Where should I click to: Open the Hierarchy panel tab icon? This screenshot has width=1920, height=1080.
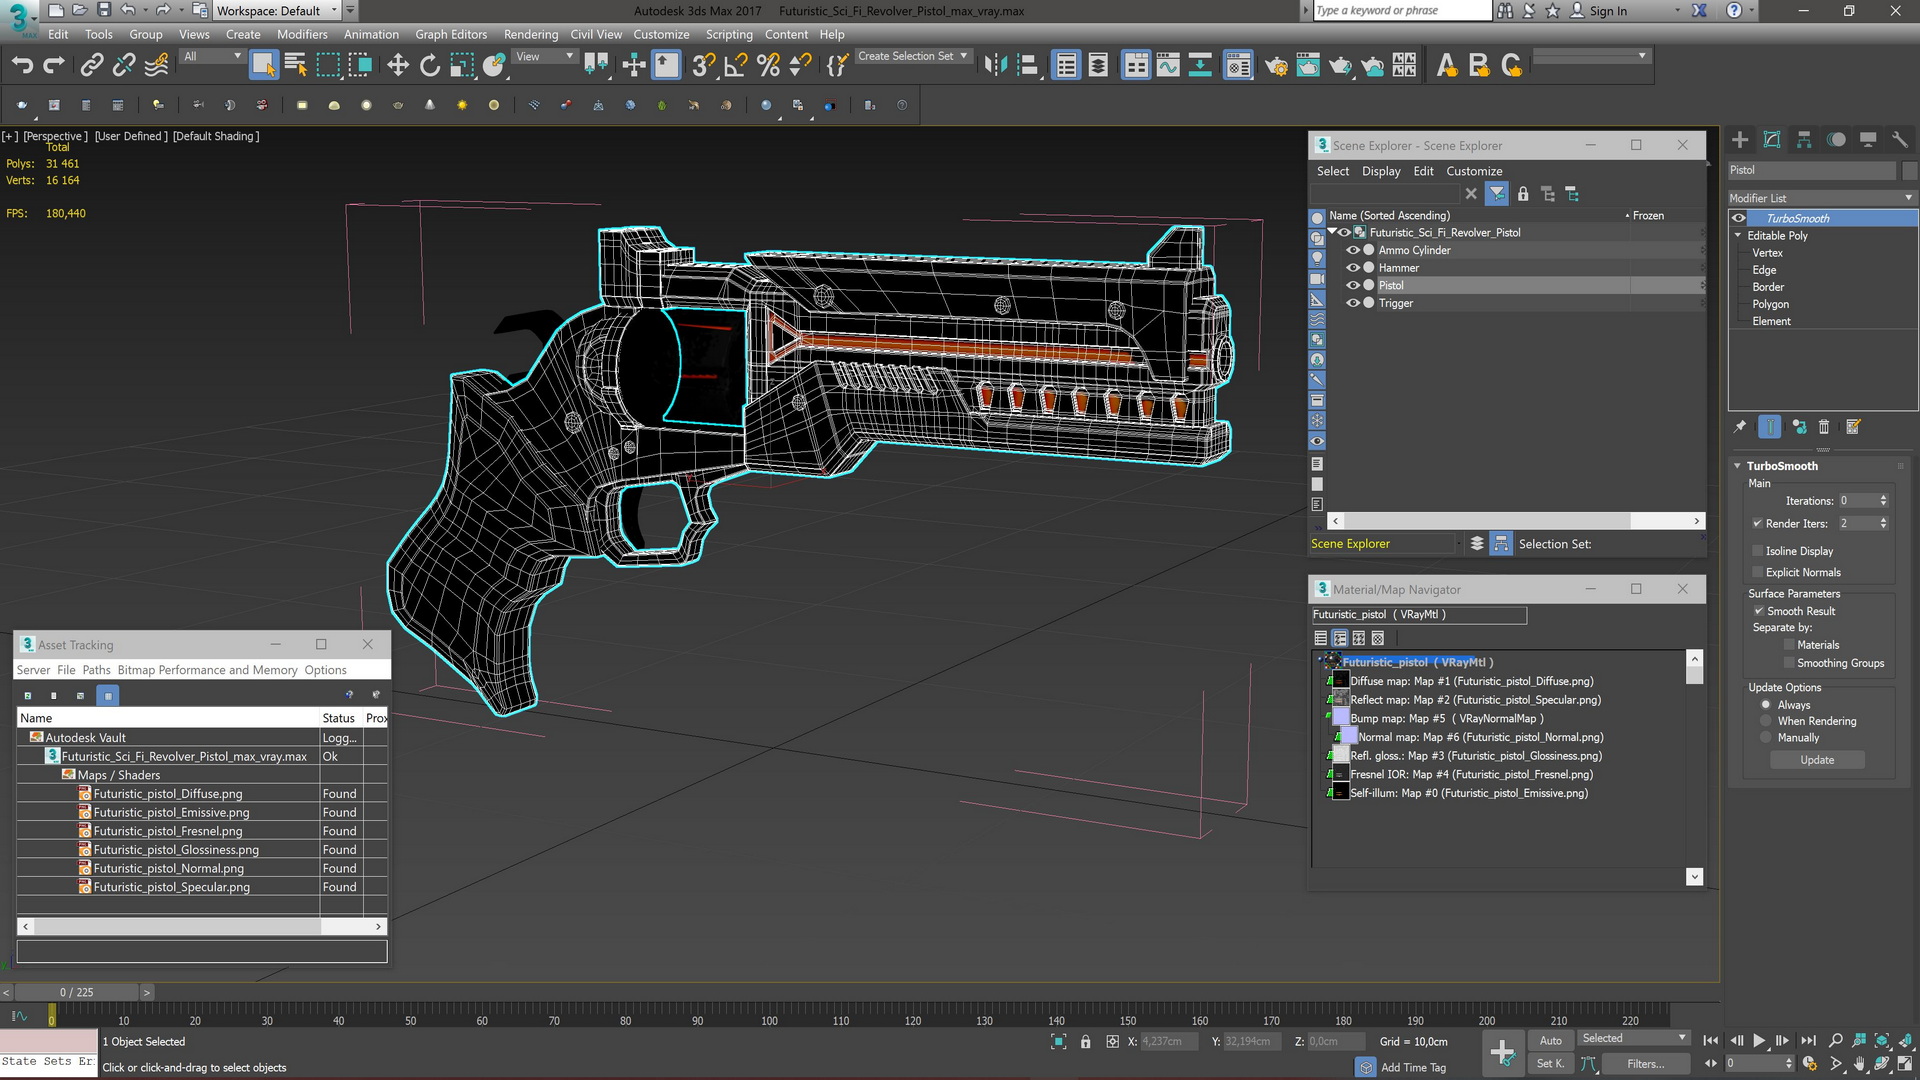[1804, 140]
